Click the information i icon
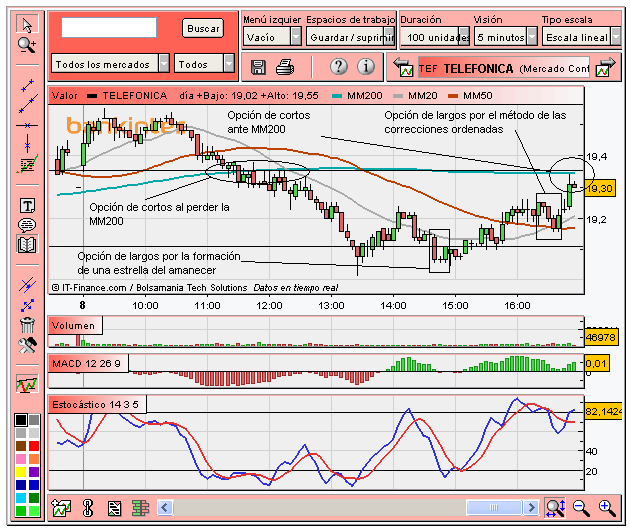Screen dimensions: 630x532 click(x=366, y=66)
